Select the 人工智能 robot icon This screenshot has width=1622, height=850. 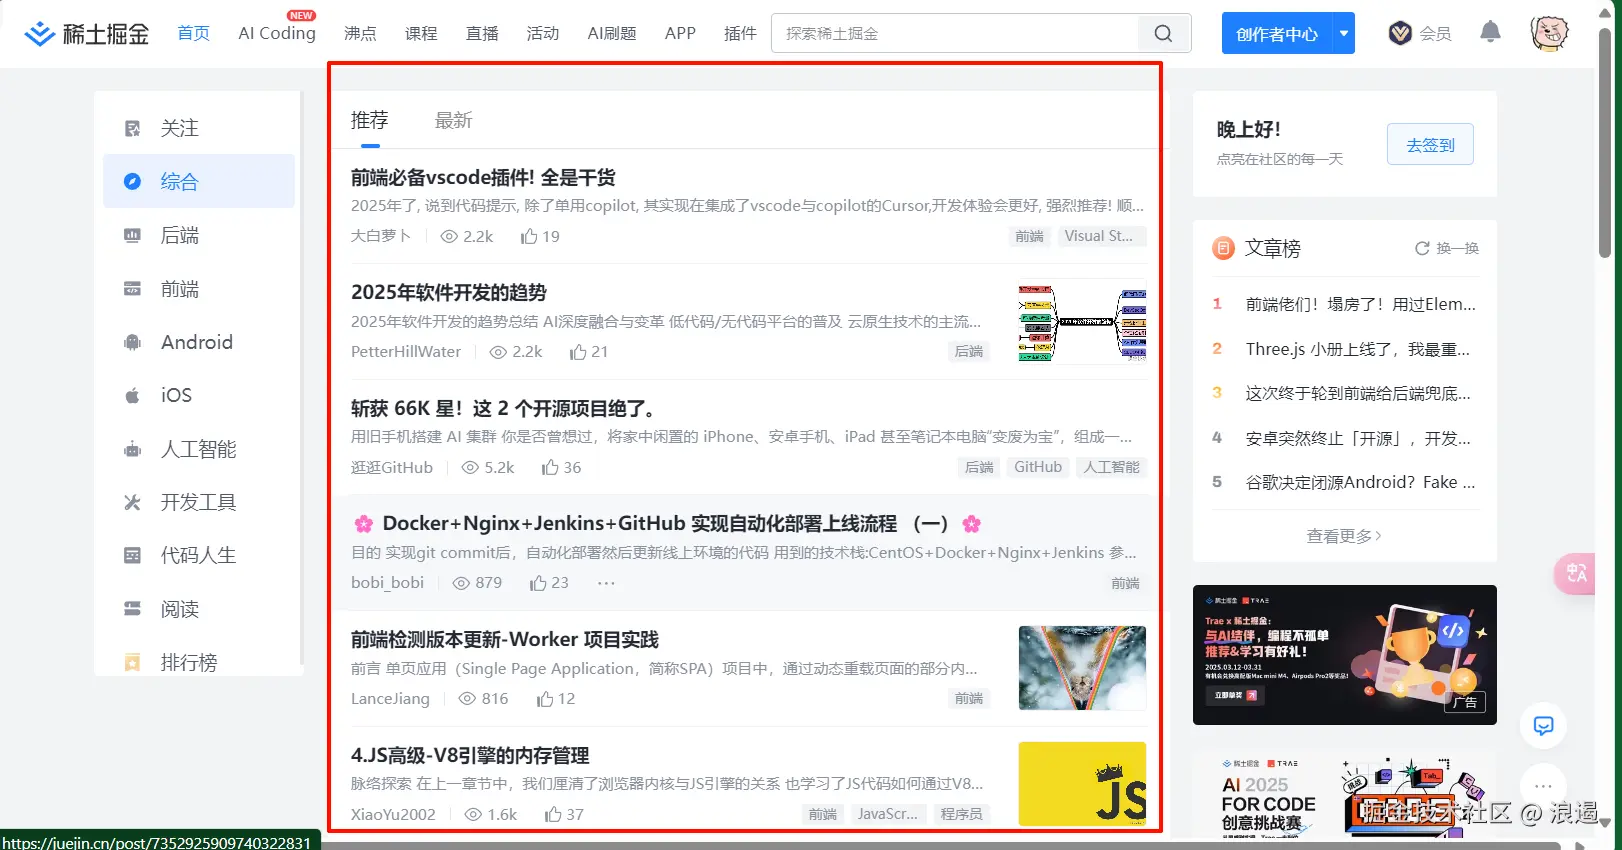[132, 449]
